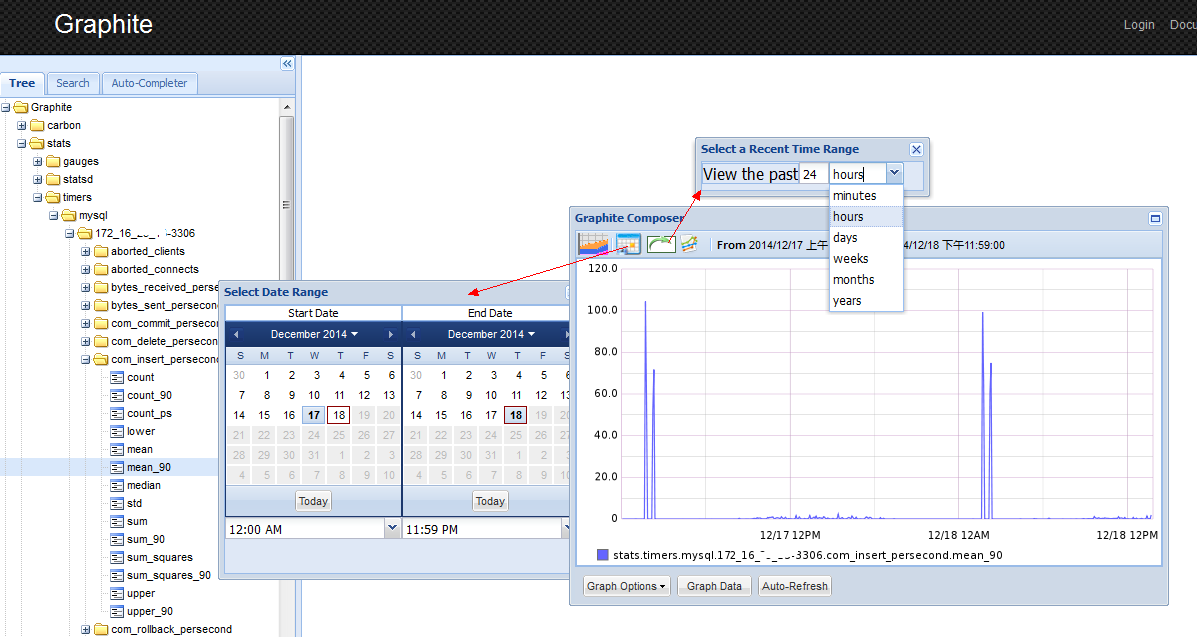
Task: Expand the aborted_clients folder
Action: (86, 251)
